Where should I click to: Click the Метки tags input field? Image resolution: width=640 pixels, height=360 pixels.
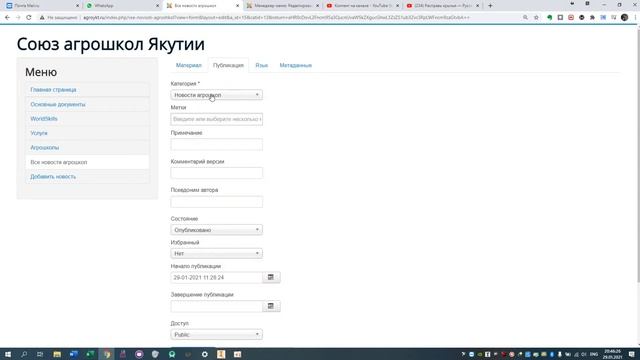(x=216, y=119)
